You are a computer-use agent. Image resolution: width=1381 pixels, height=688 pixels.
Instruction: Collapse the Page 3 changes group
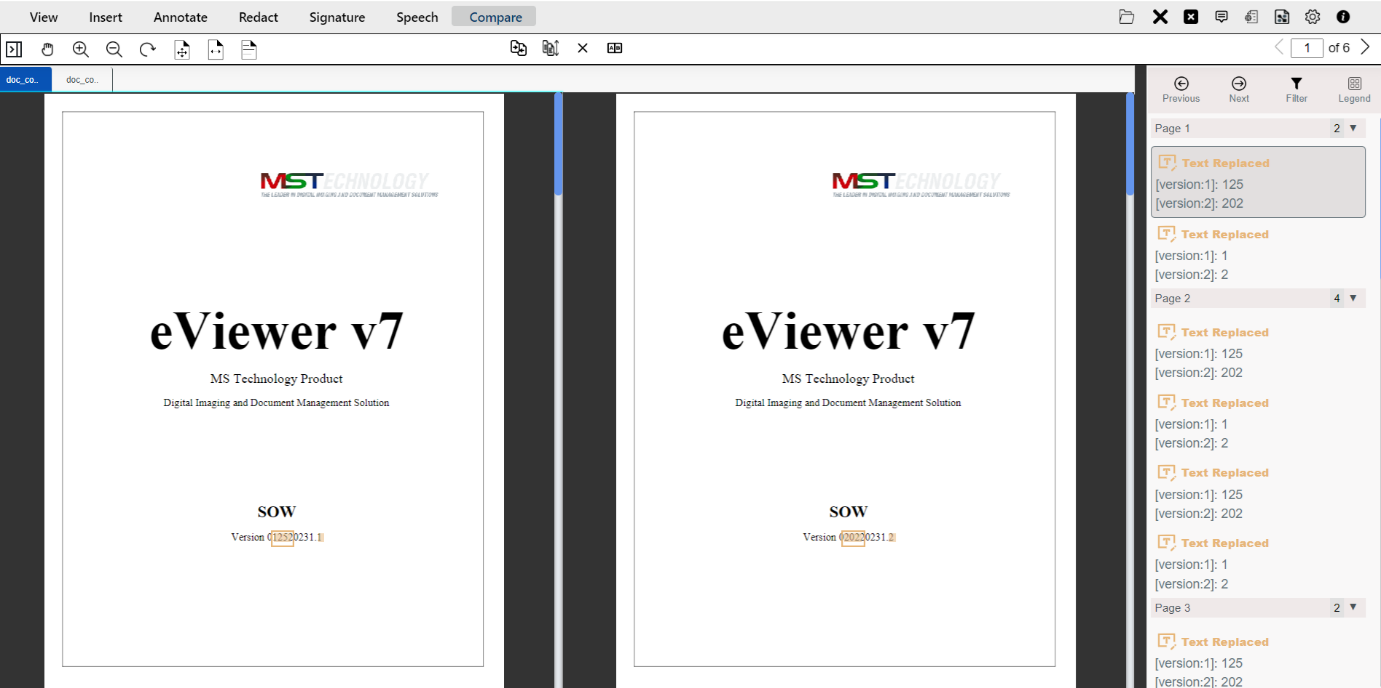[1353, 608]
